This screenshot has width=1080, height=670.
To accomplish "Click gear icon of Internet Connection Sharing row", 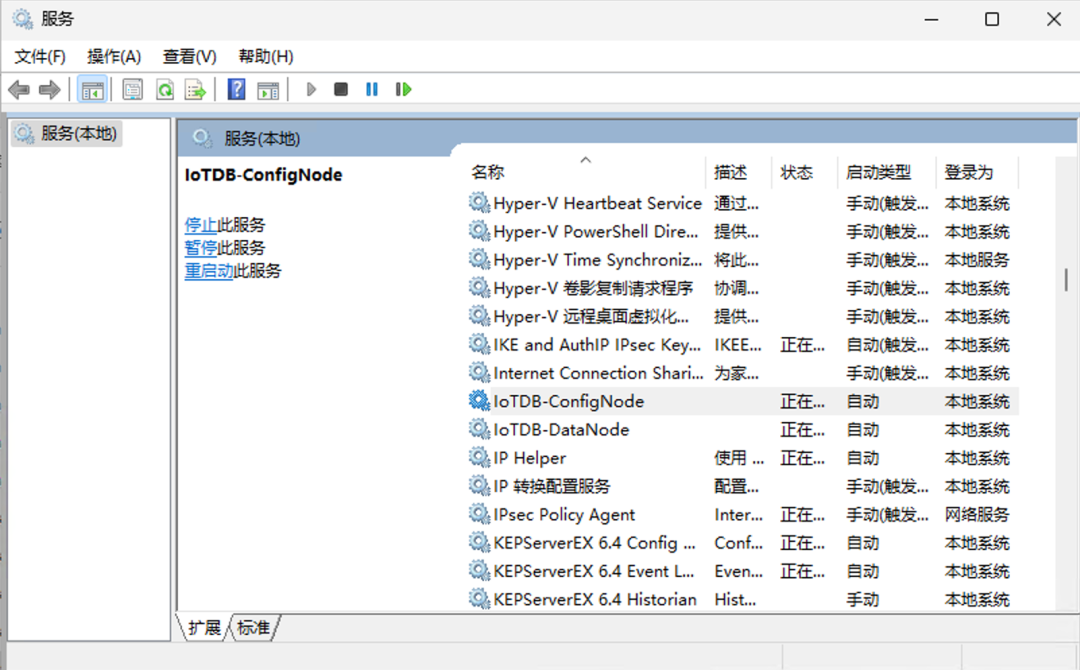I will point(479,373).
